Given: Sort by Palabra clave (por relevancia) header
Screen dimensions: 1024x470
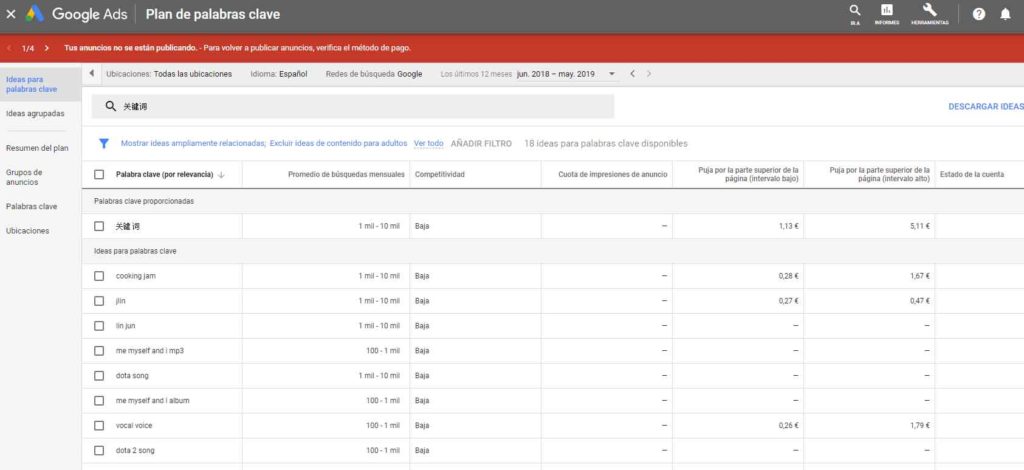Looking at the screenshot, I should [165, 175].
